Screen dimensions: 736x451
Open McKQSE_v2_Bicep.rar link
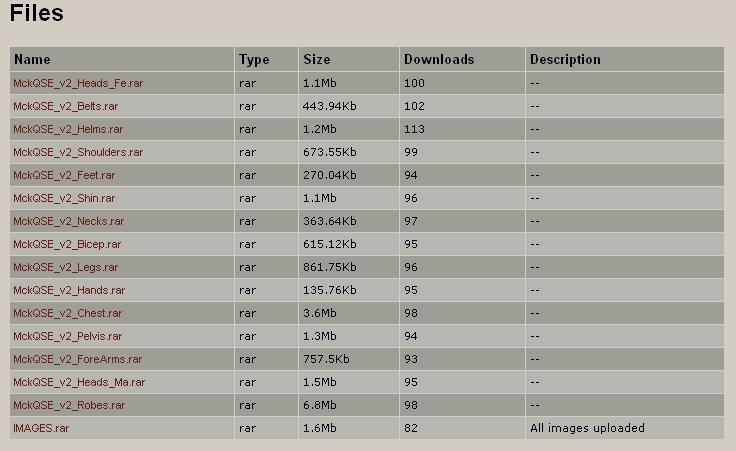(x=67, y=244)
